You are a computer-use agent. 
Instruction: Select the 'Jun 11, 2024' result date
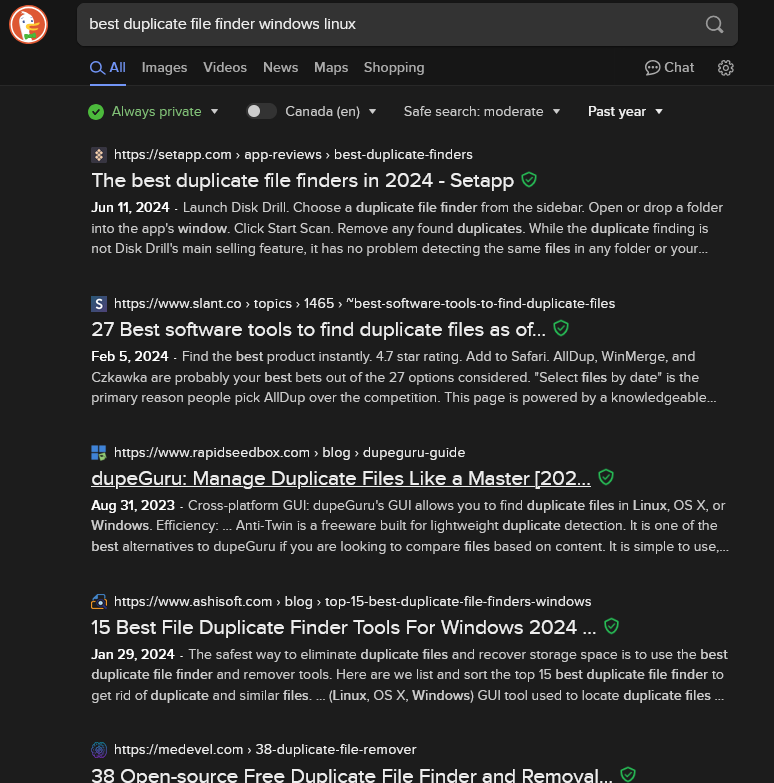(130, 208)
